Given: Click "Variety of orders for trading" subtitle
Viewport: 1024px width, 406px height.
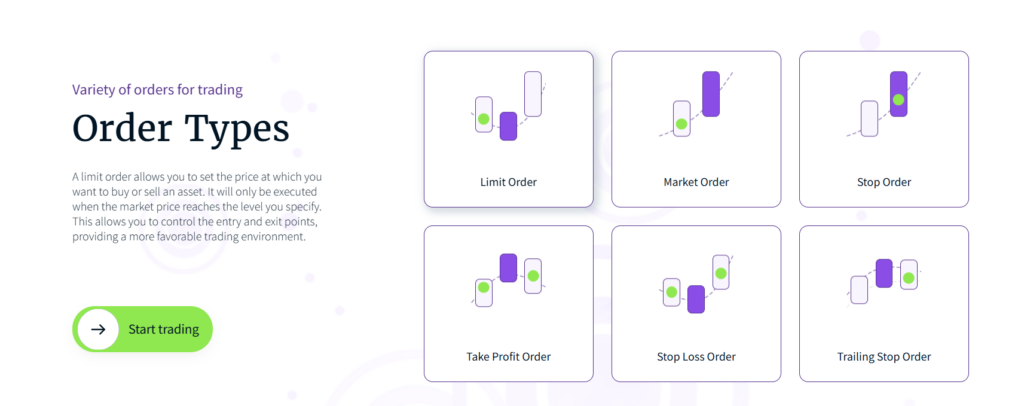Looking at the screenshot, I should (157, 89).
